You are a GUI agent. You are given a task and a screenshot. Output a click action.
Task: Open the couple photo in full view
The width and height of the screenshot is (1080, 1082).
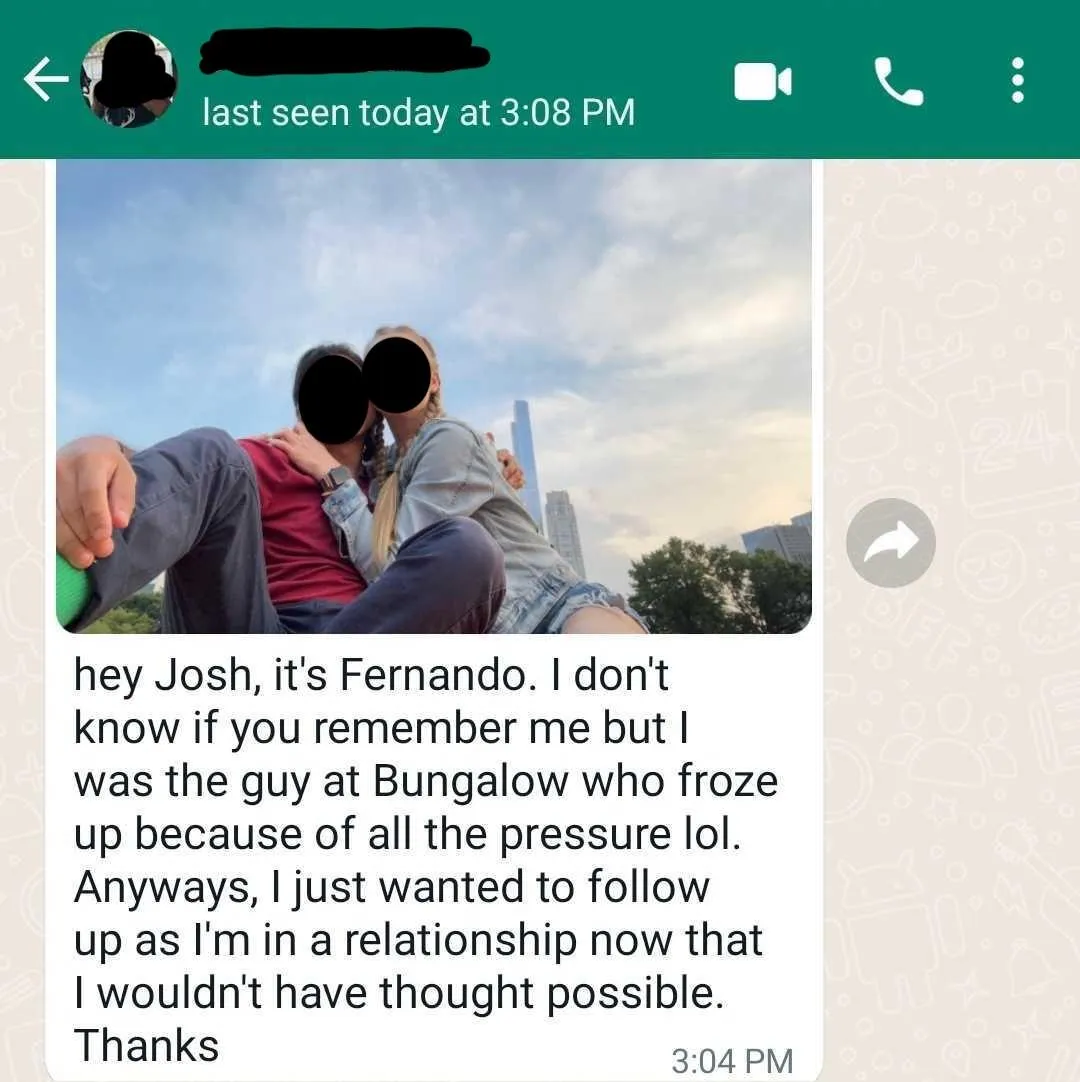click(x=433, y=397)
